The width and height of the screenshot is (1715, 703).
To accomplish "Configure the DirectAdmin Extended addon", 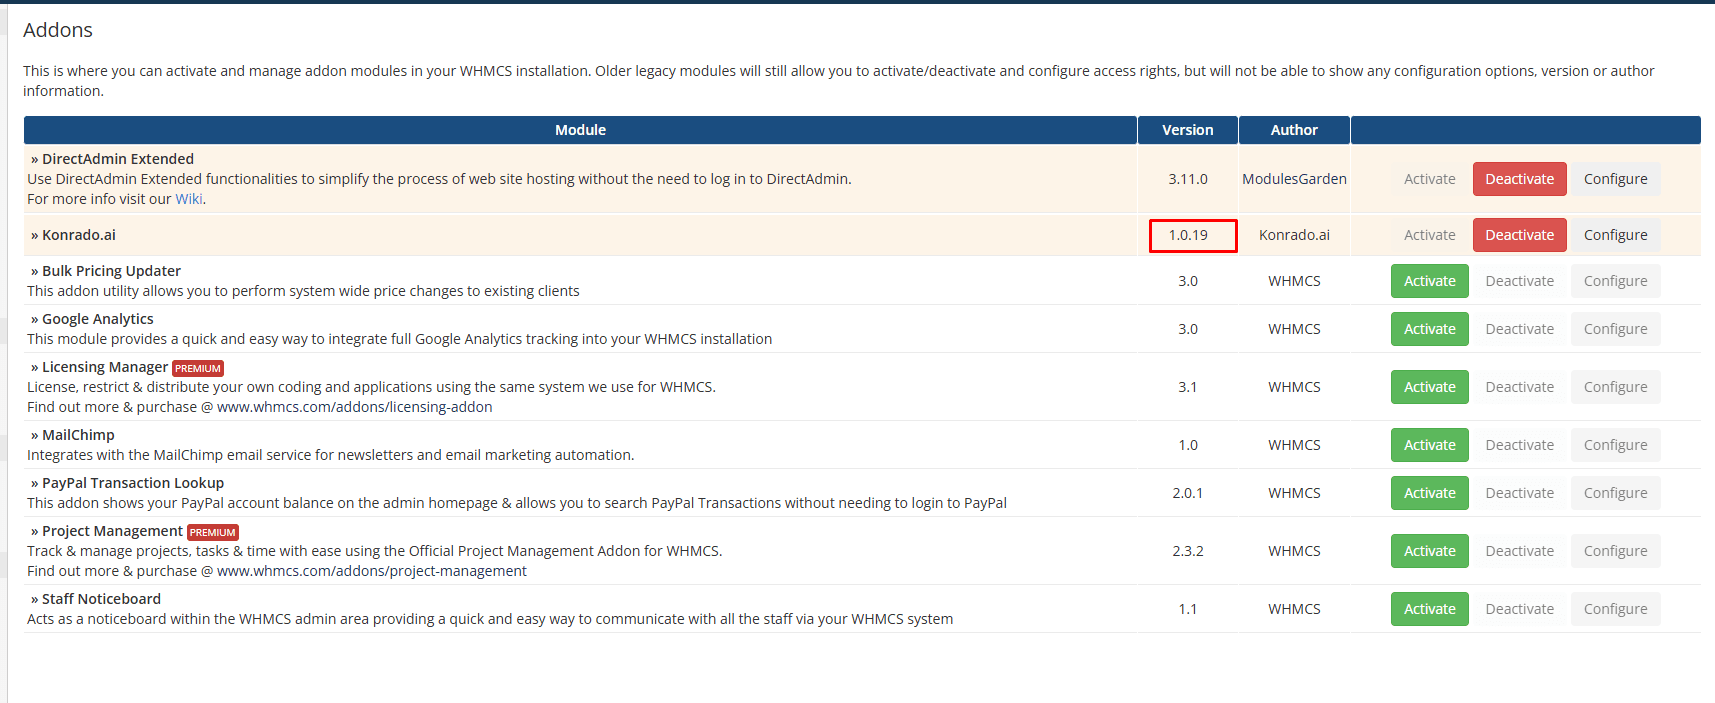I will tap(1615, 179).
